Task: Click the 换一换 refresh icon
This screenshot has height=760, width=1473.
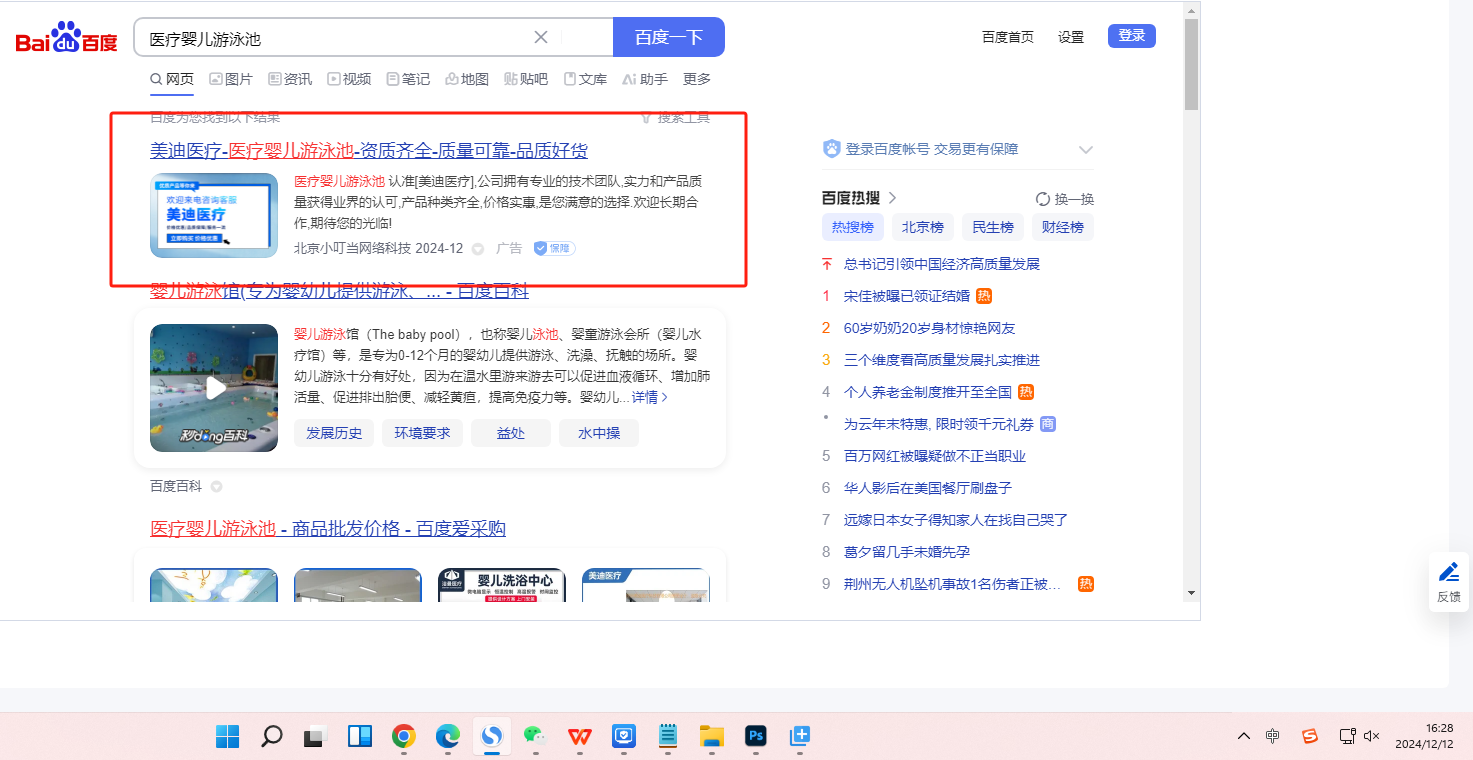Action: 1043,199
